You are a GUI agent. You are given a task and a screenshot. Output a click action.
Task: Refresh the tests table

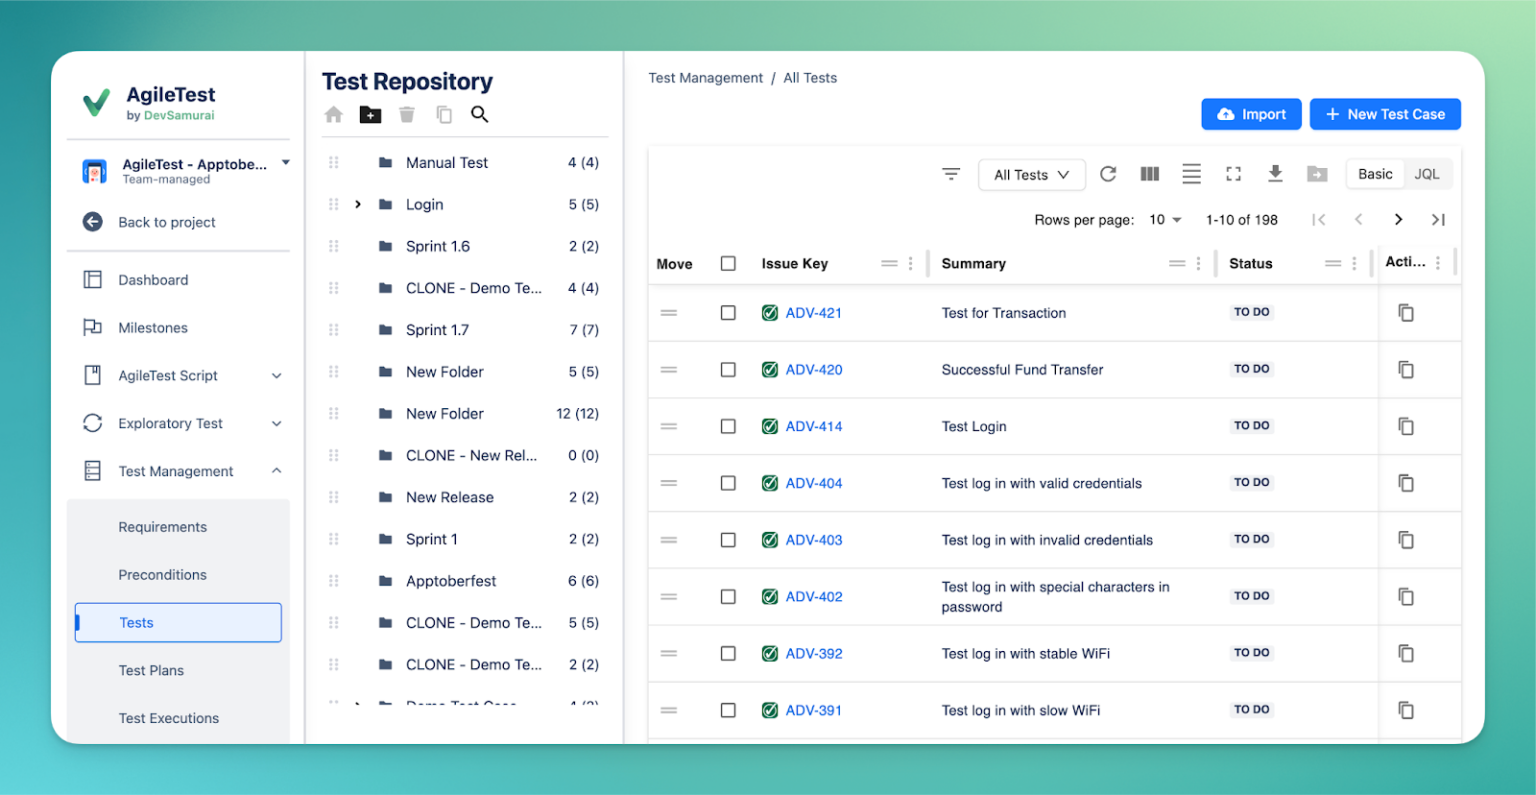pyautogui.click(x=1108, y=174)
